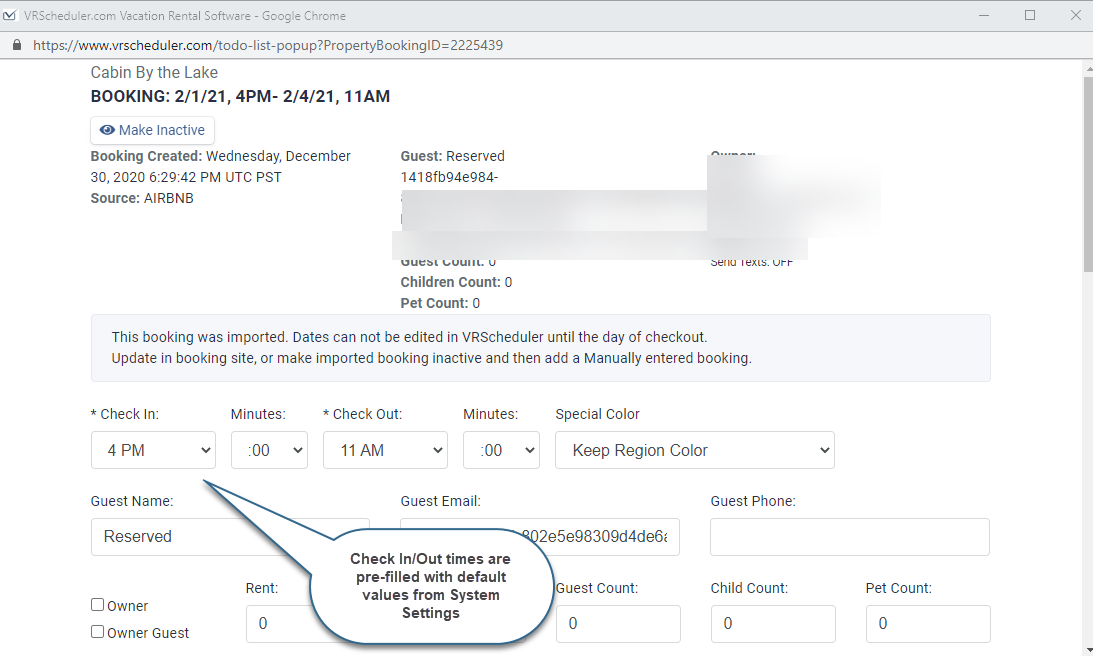Check the Owner checkbox

[x=97, y=604]
